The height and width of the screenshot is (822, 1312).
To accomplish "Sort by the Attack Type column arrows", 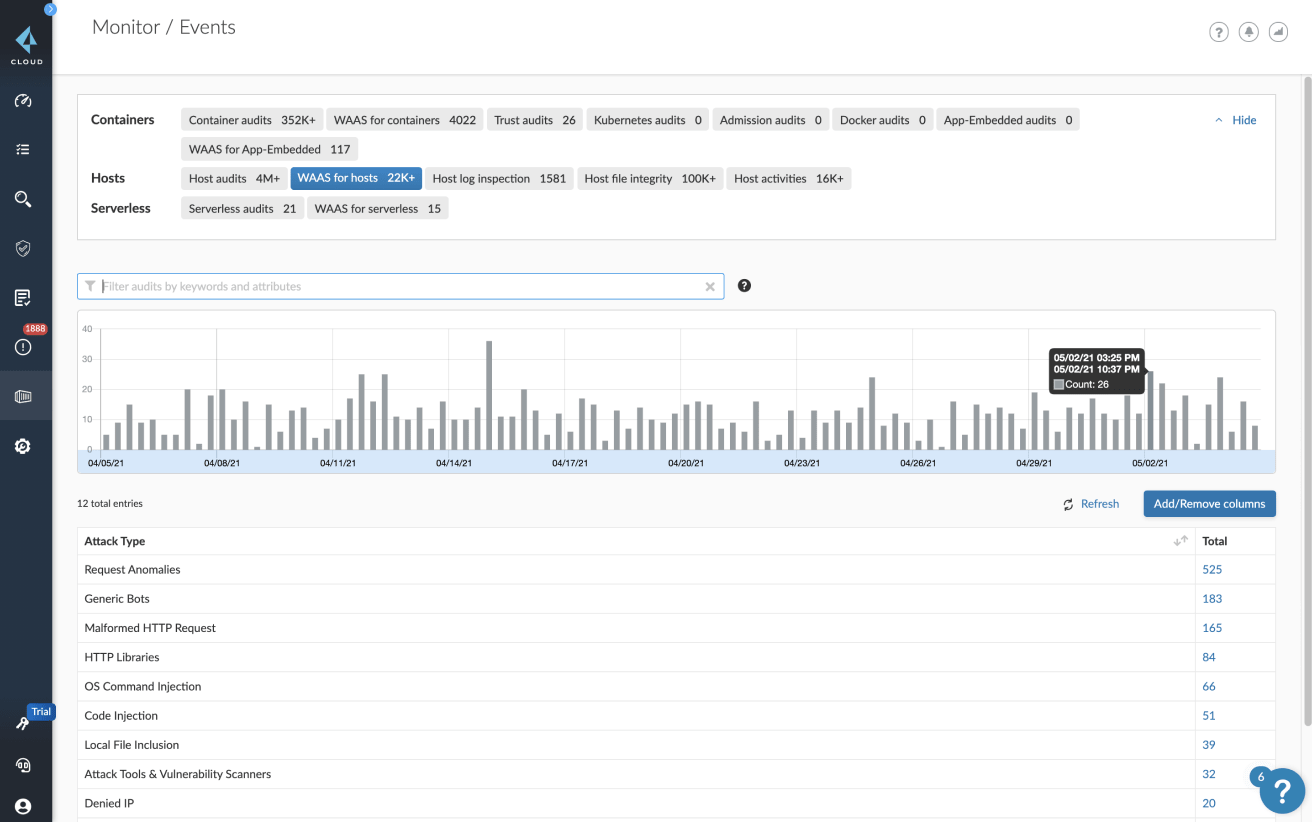I will [1180, 541].
